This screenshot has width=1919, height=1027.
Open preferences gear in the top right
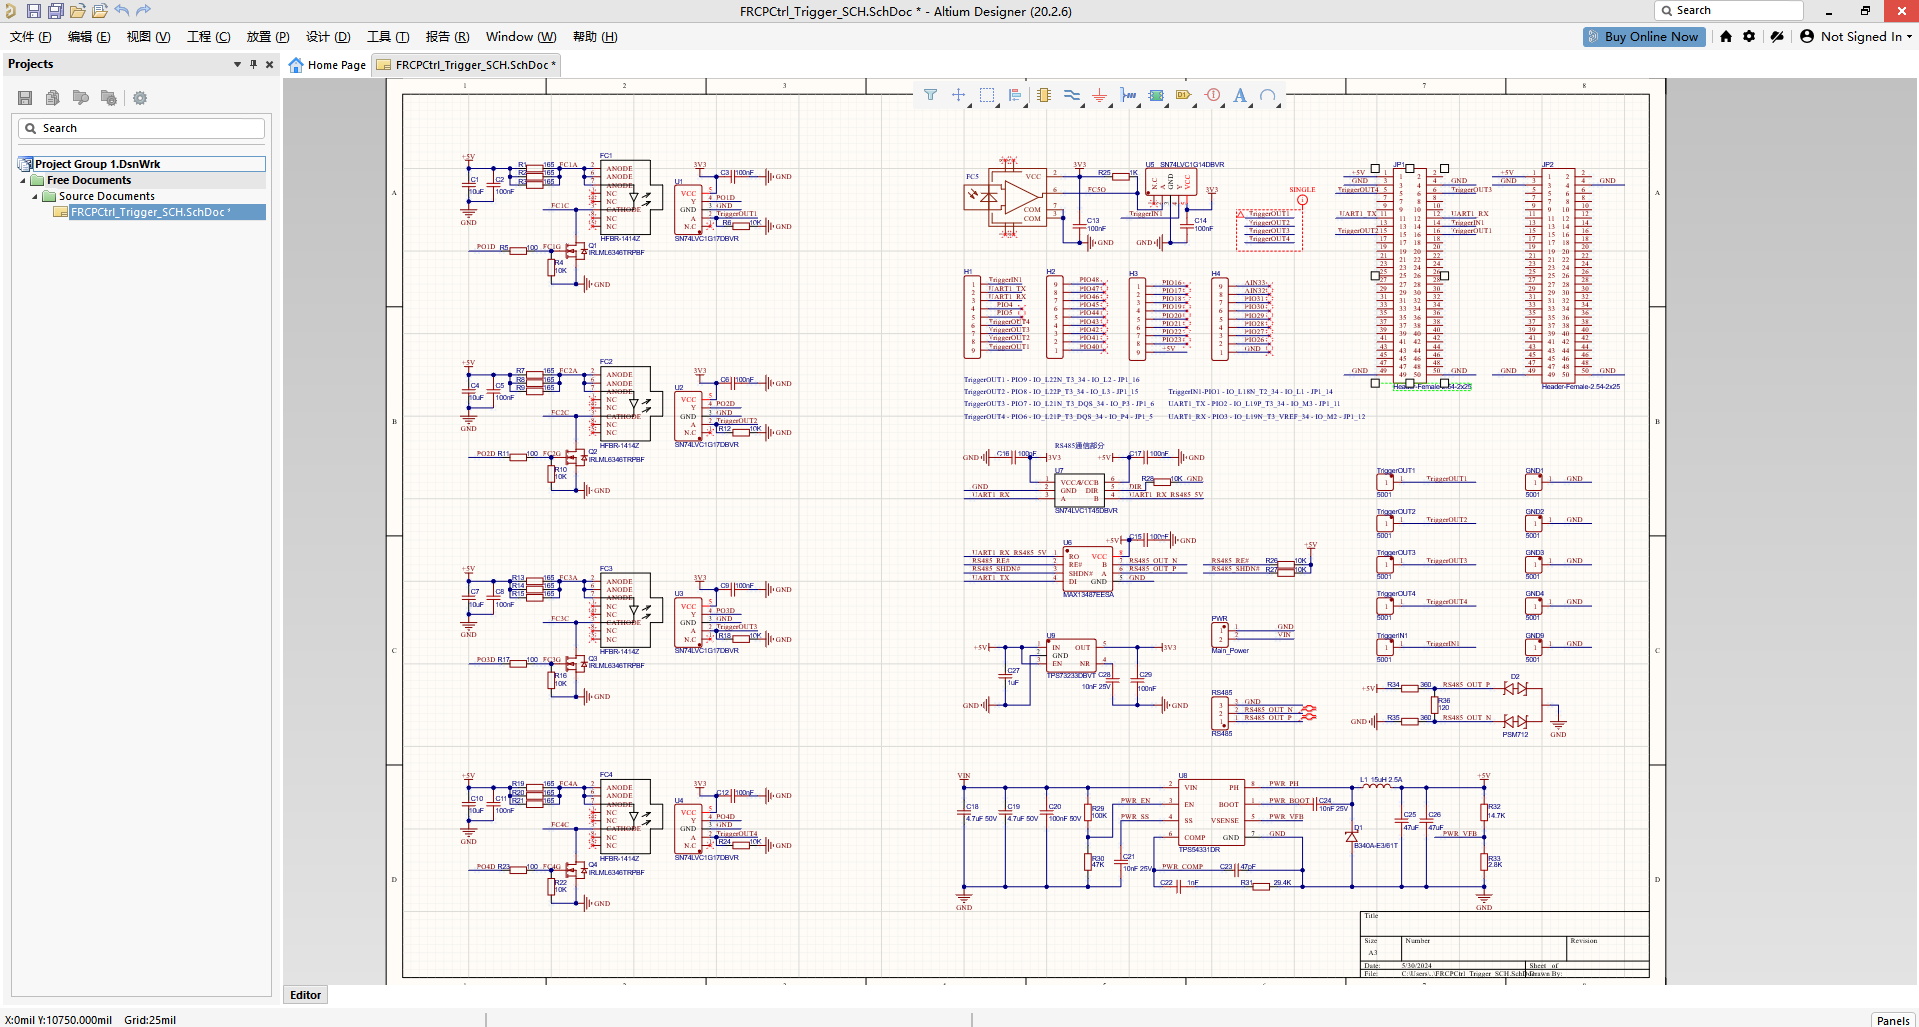(x=1749, y=36)
